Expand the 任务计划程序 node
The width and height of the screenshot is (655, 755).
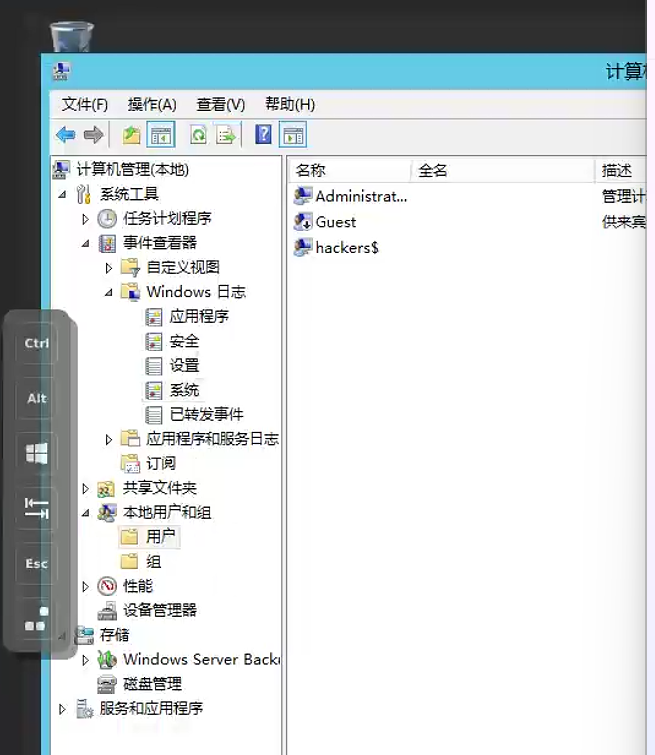pyautogui.click(x=85, y=219)
